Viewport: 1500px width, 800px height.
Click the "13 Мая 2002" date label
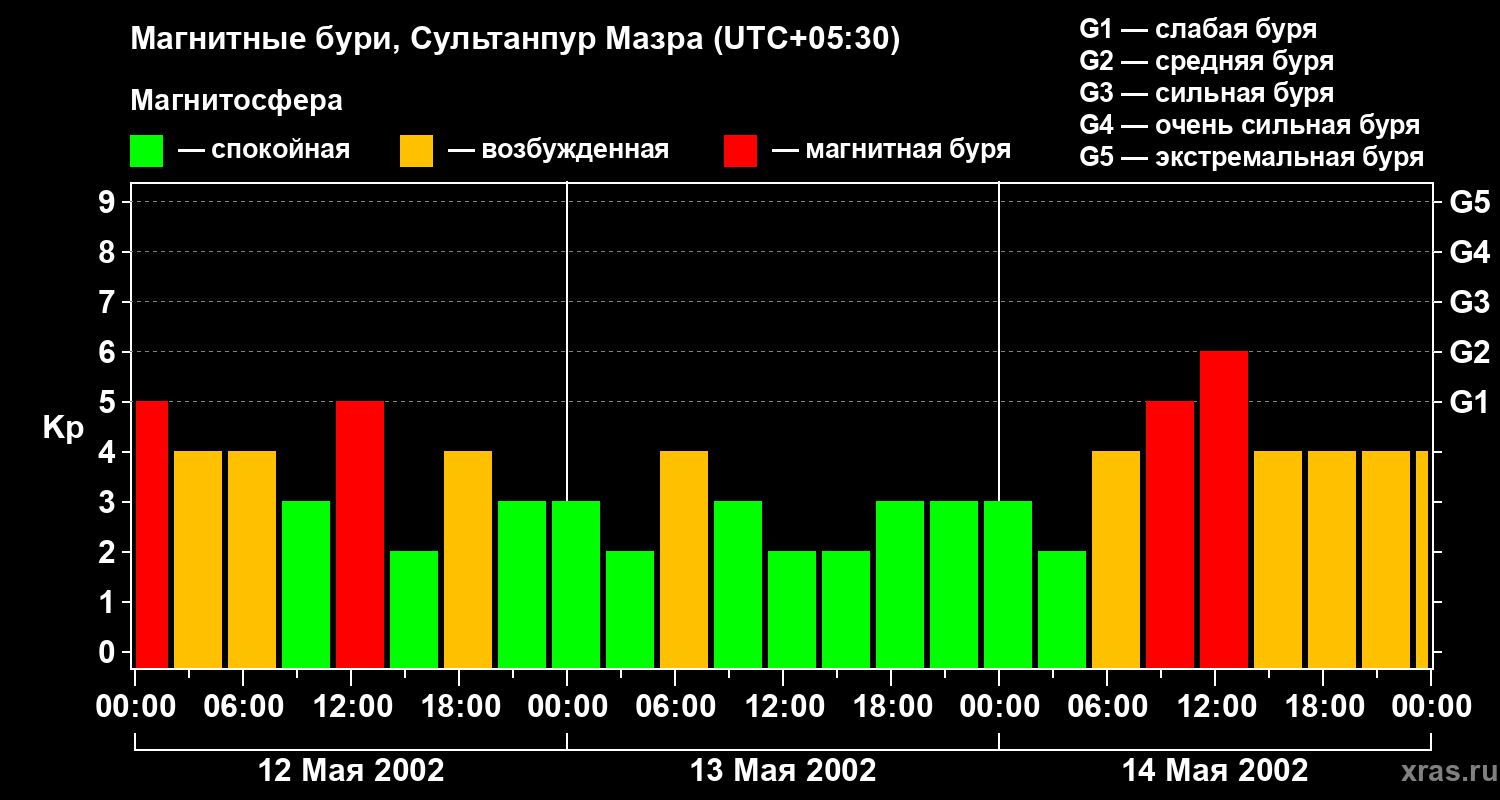click(783, 771)
